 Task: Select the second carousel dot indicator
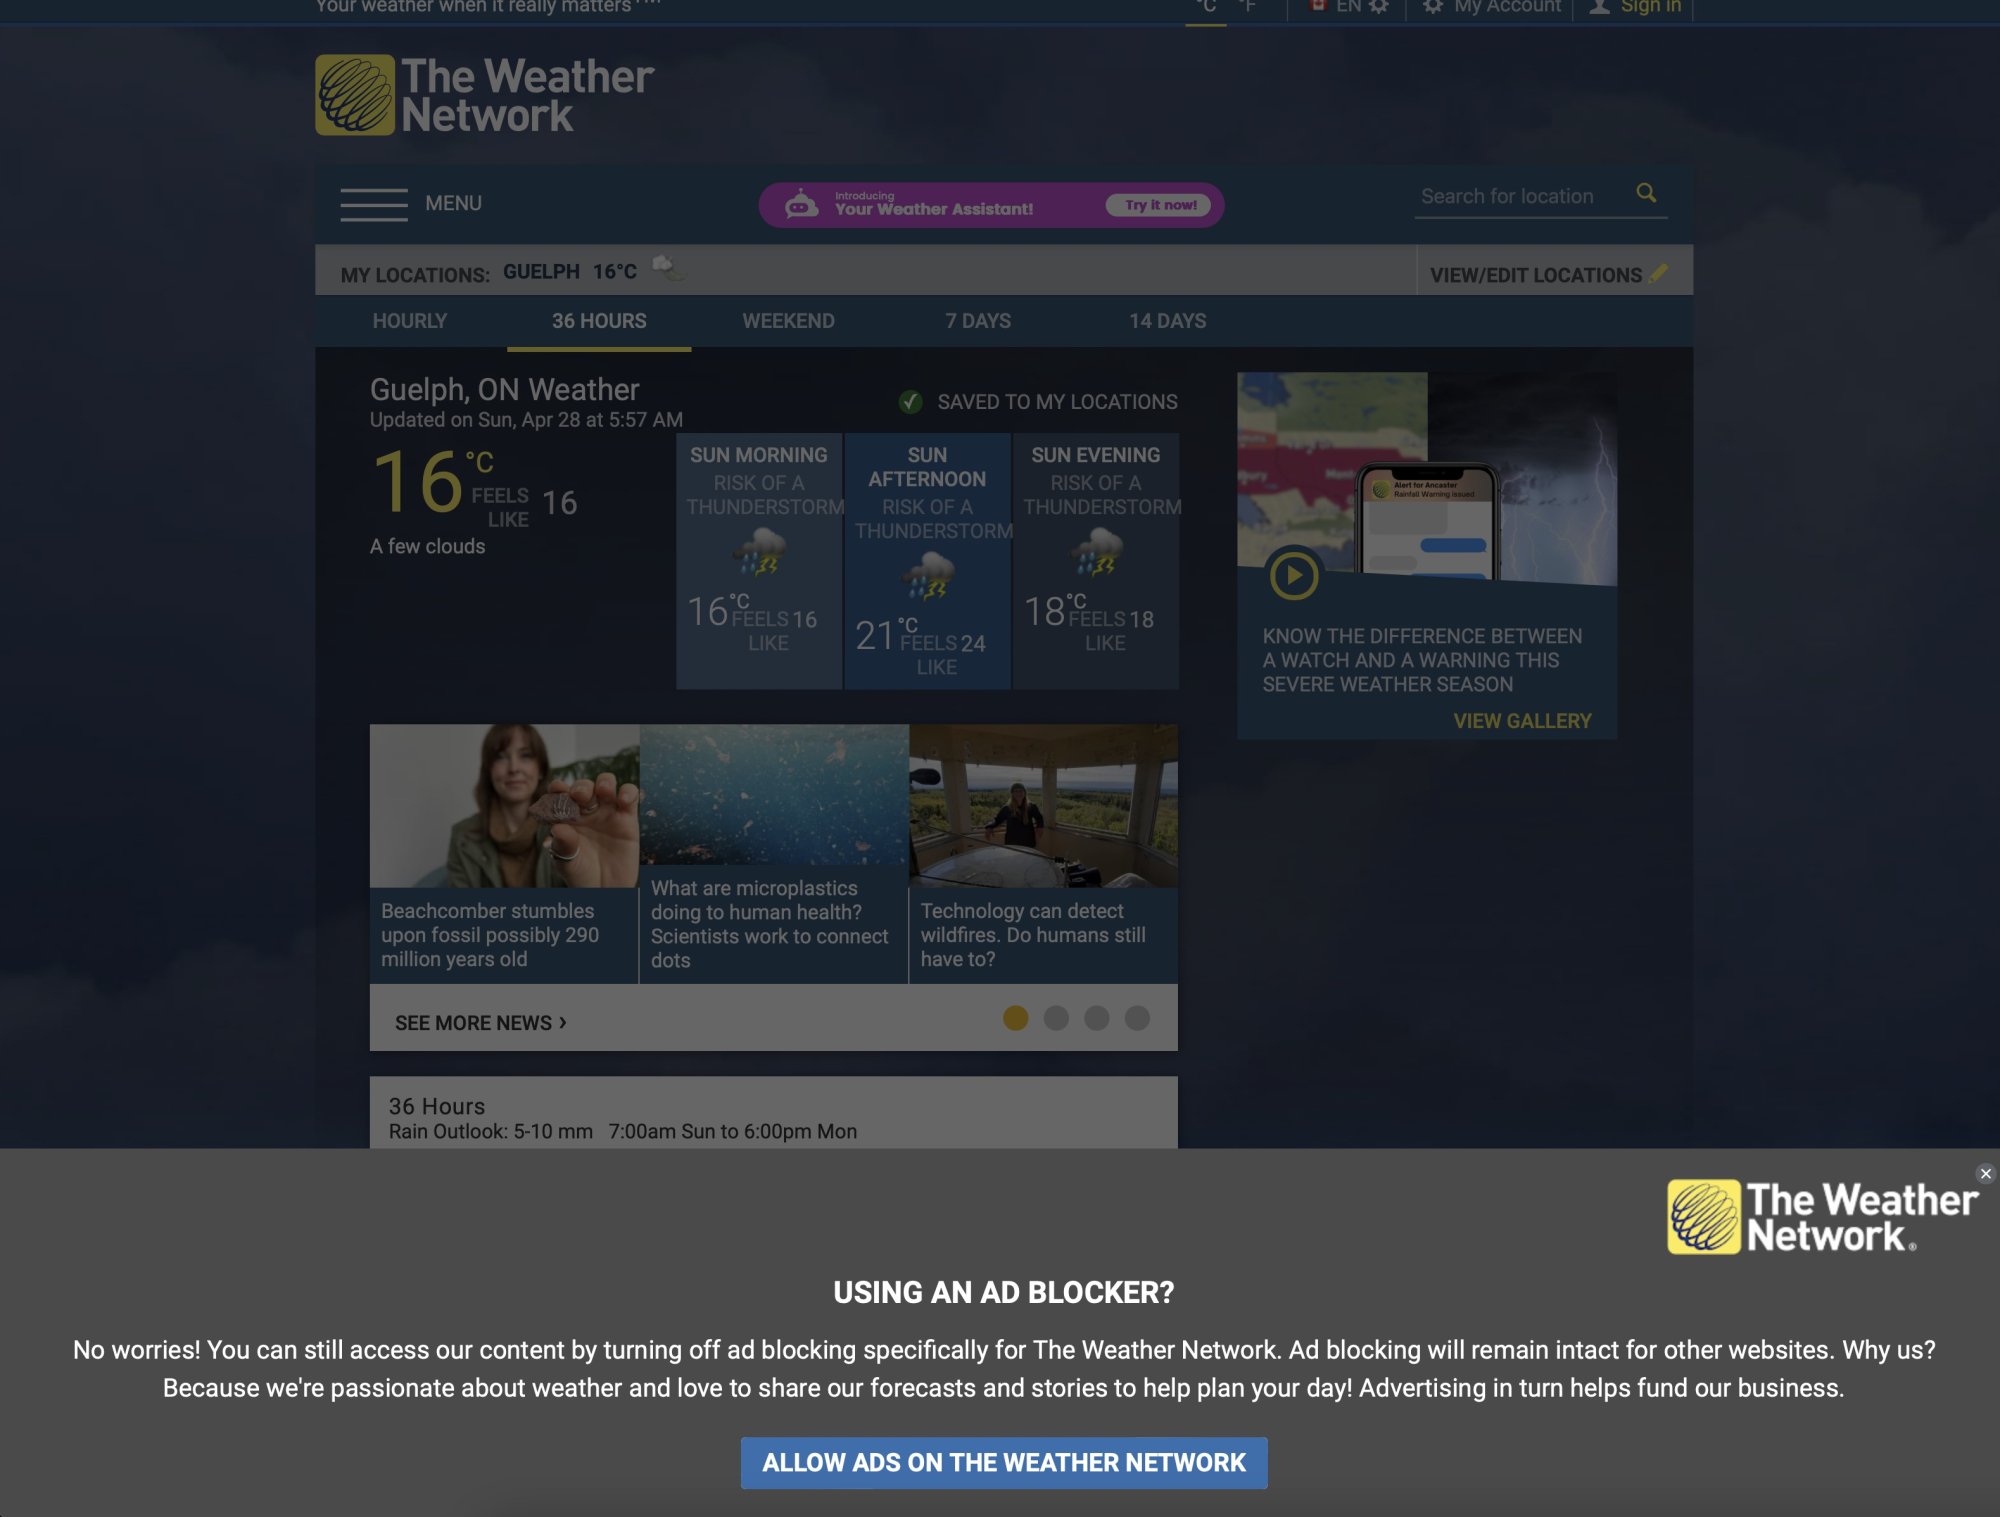pos(1056,1018)
